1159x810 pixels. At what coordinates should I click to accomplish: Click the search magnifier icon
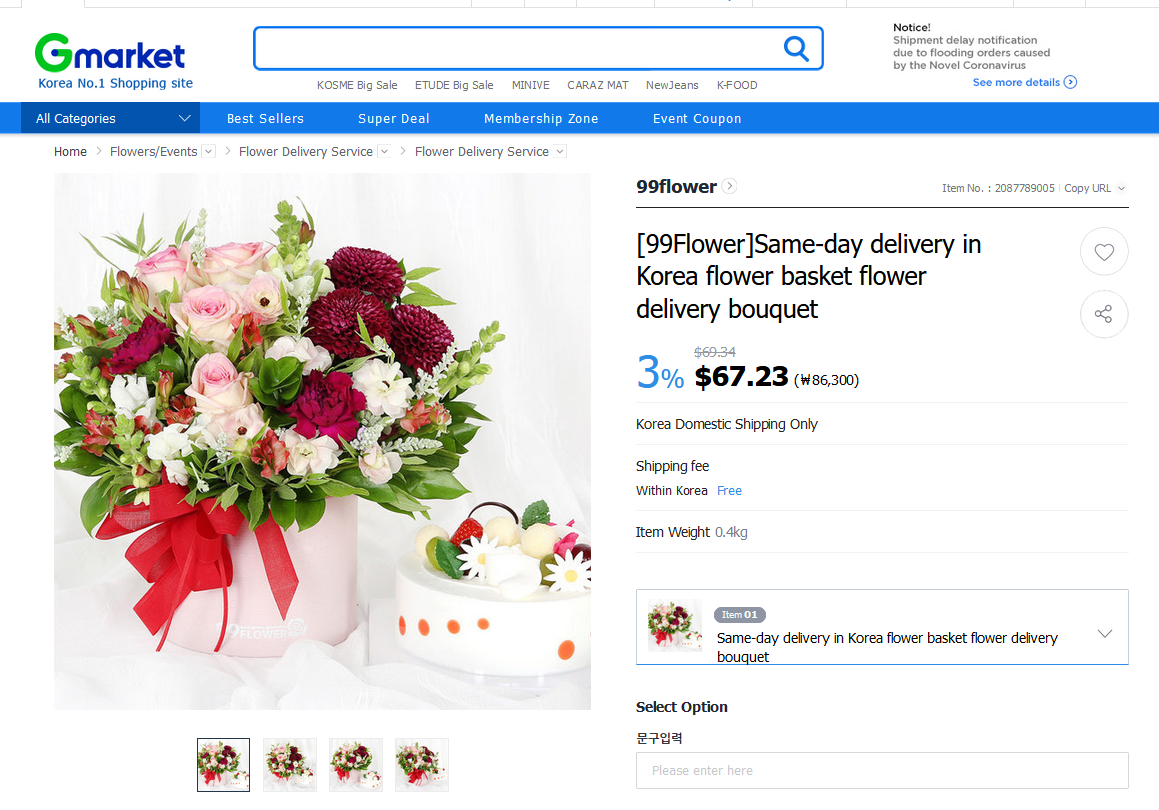pyautogui.click(x=796, y=48)
